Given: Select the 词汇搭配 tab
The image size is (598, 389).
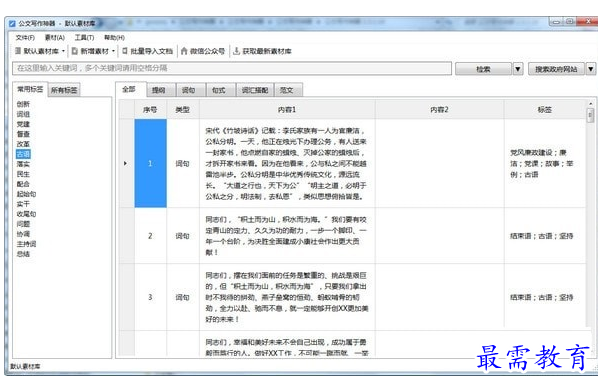Looking at the screenshot, I should (255, 90).
